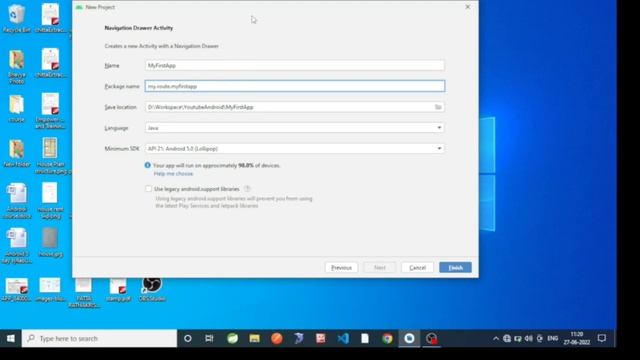
Task: Open the white document app on taskbar
Action: (365, 338)
